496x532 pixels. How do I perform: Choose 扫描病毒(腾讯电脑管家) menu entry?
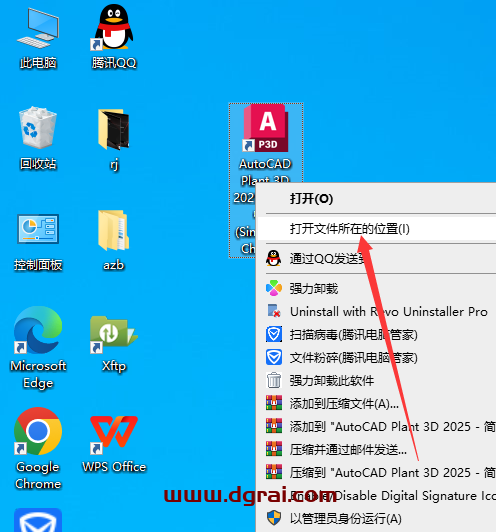click(377, 335)
